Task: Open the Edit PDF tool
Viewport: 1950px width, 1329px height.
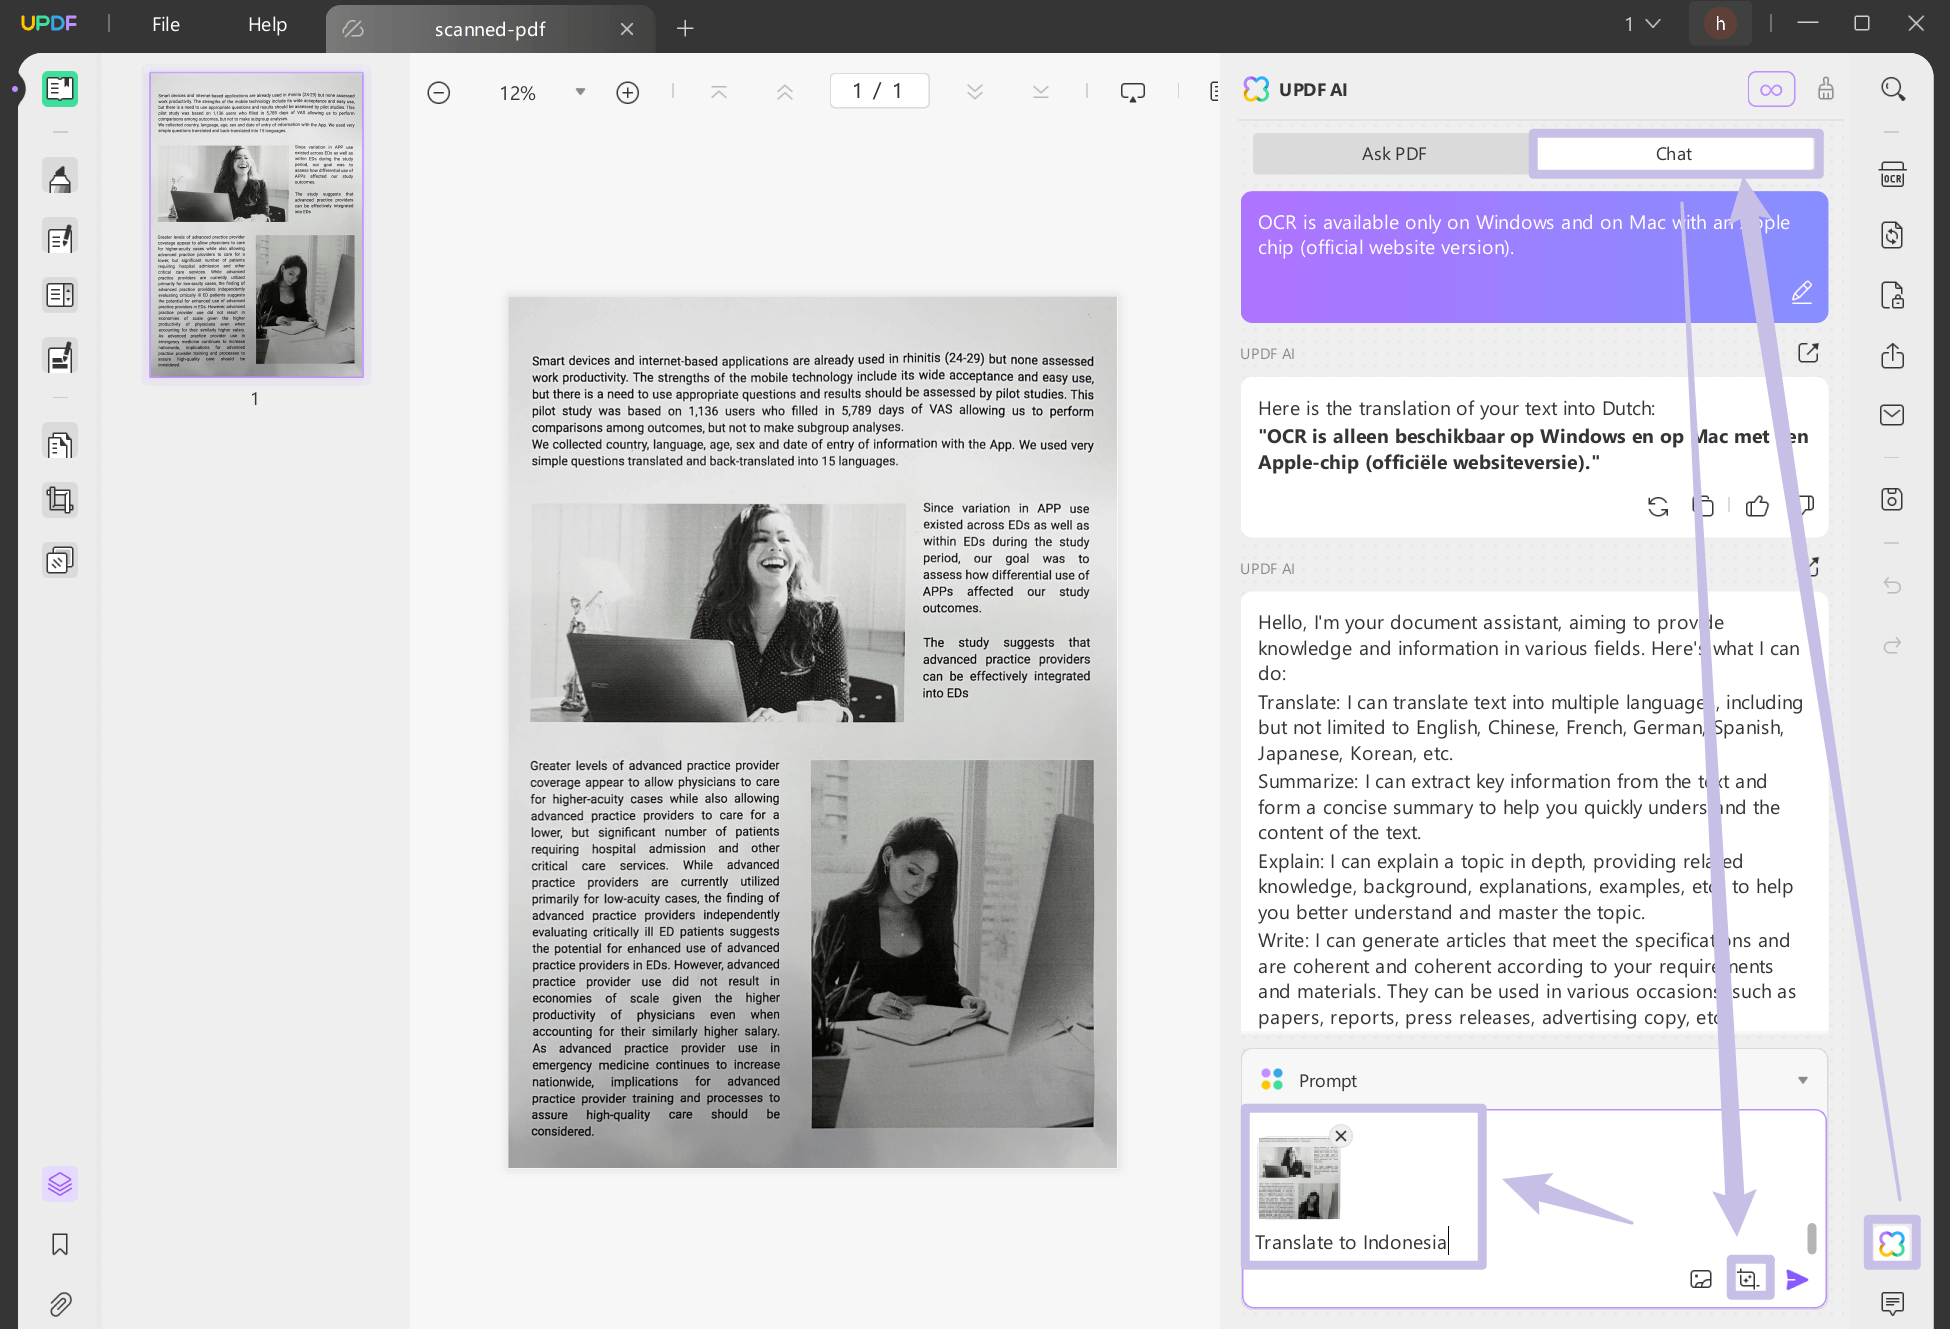Action: coord(60,237)
